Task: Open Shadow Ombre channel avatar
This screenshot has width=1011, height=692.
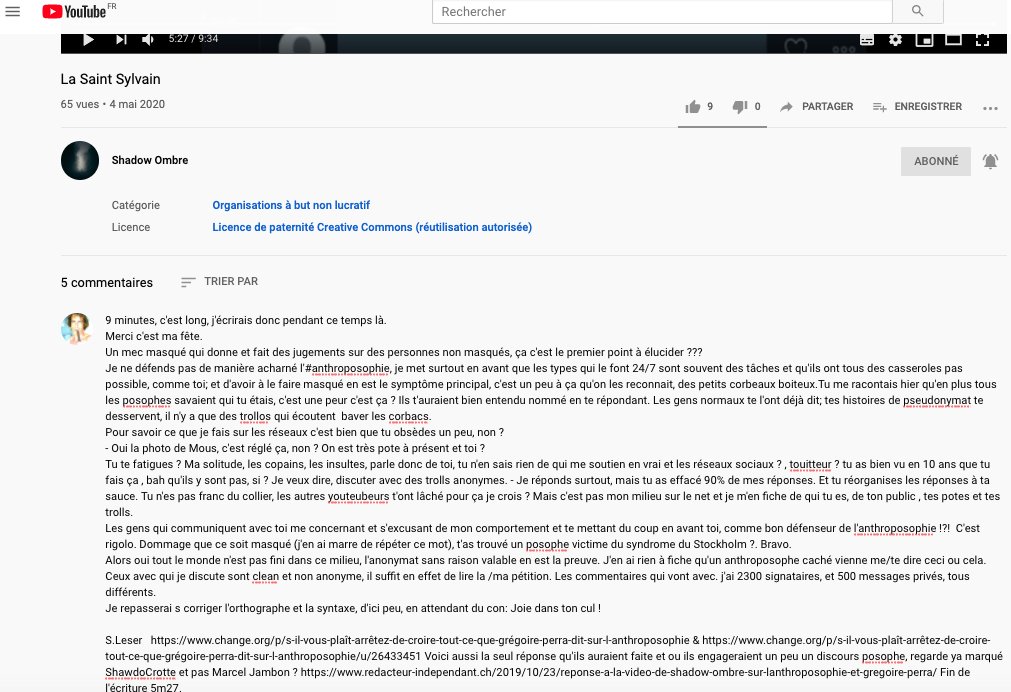Action: click(80, 161)
